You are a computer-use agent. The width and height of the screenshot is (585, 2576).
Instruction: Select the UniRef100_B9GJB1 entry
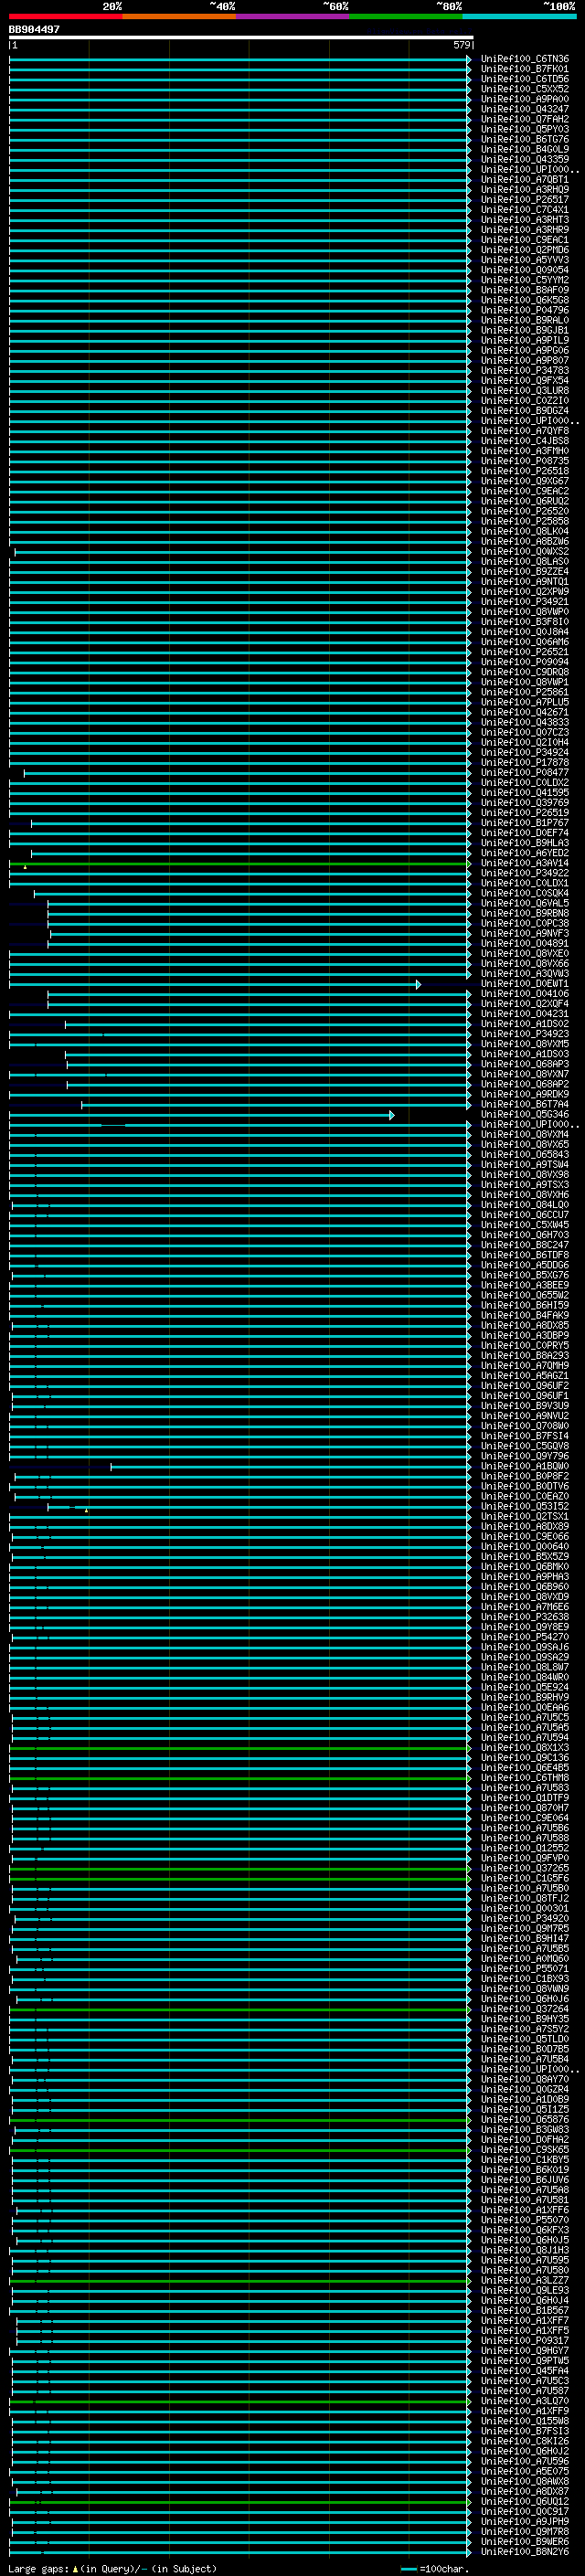[x=525, y=330]
